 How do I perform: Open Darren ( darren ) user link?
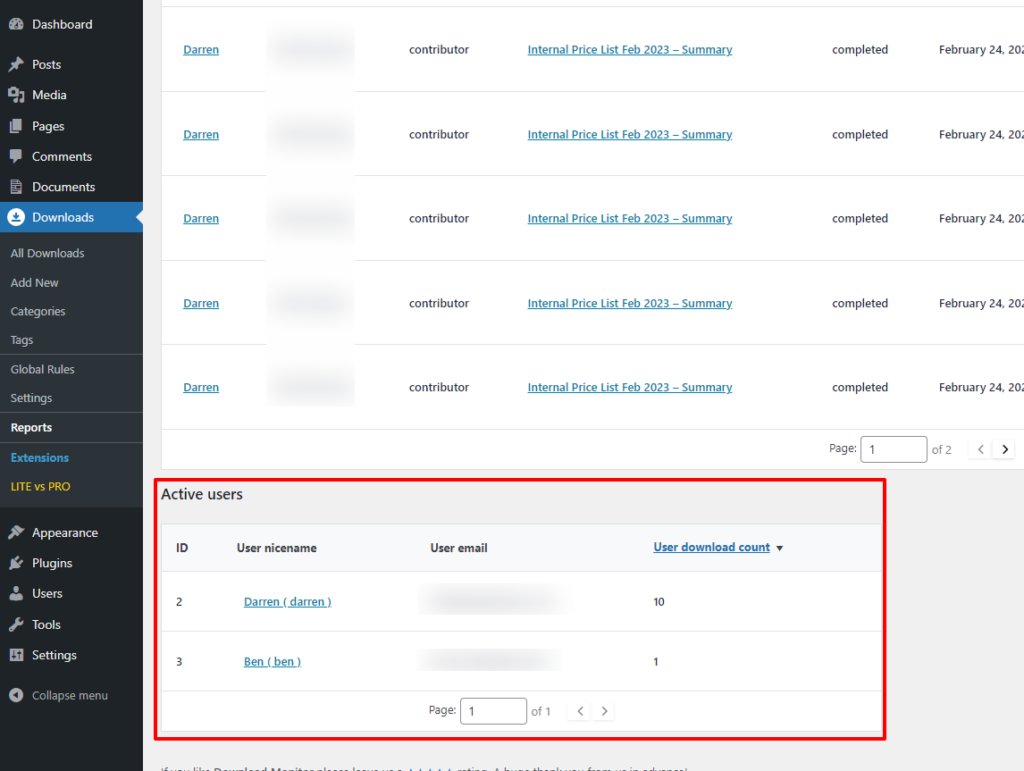point(287,601)
